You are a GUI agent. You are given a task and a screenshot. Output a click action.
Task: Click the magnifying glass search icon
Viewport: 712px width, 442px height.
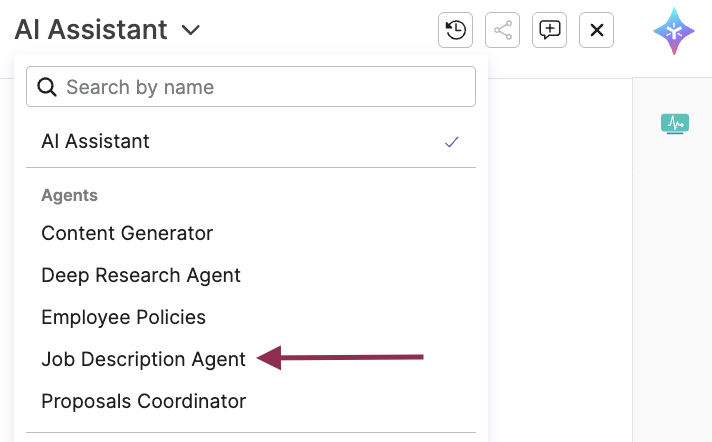(x=47, y=87)
